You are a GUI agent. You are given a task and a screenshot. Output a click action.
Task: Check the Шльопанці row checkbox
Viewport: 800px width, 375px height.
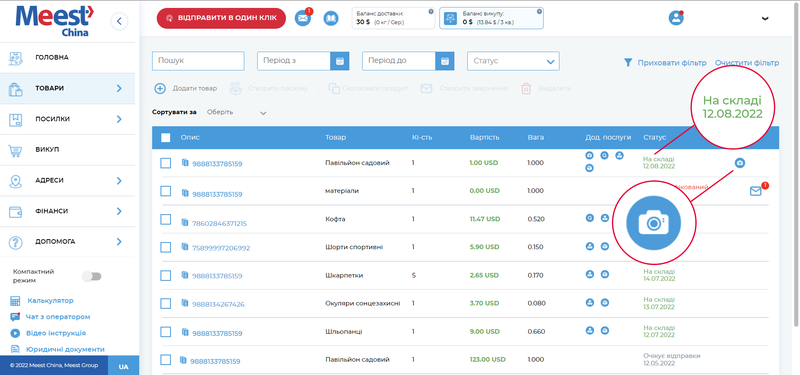tap(165, 332)
